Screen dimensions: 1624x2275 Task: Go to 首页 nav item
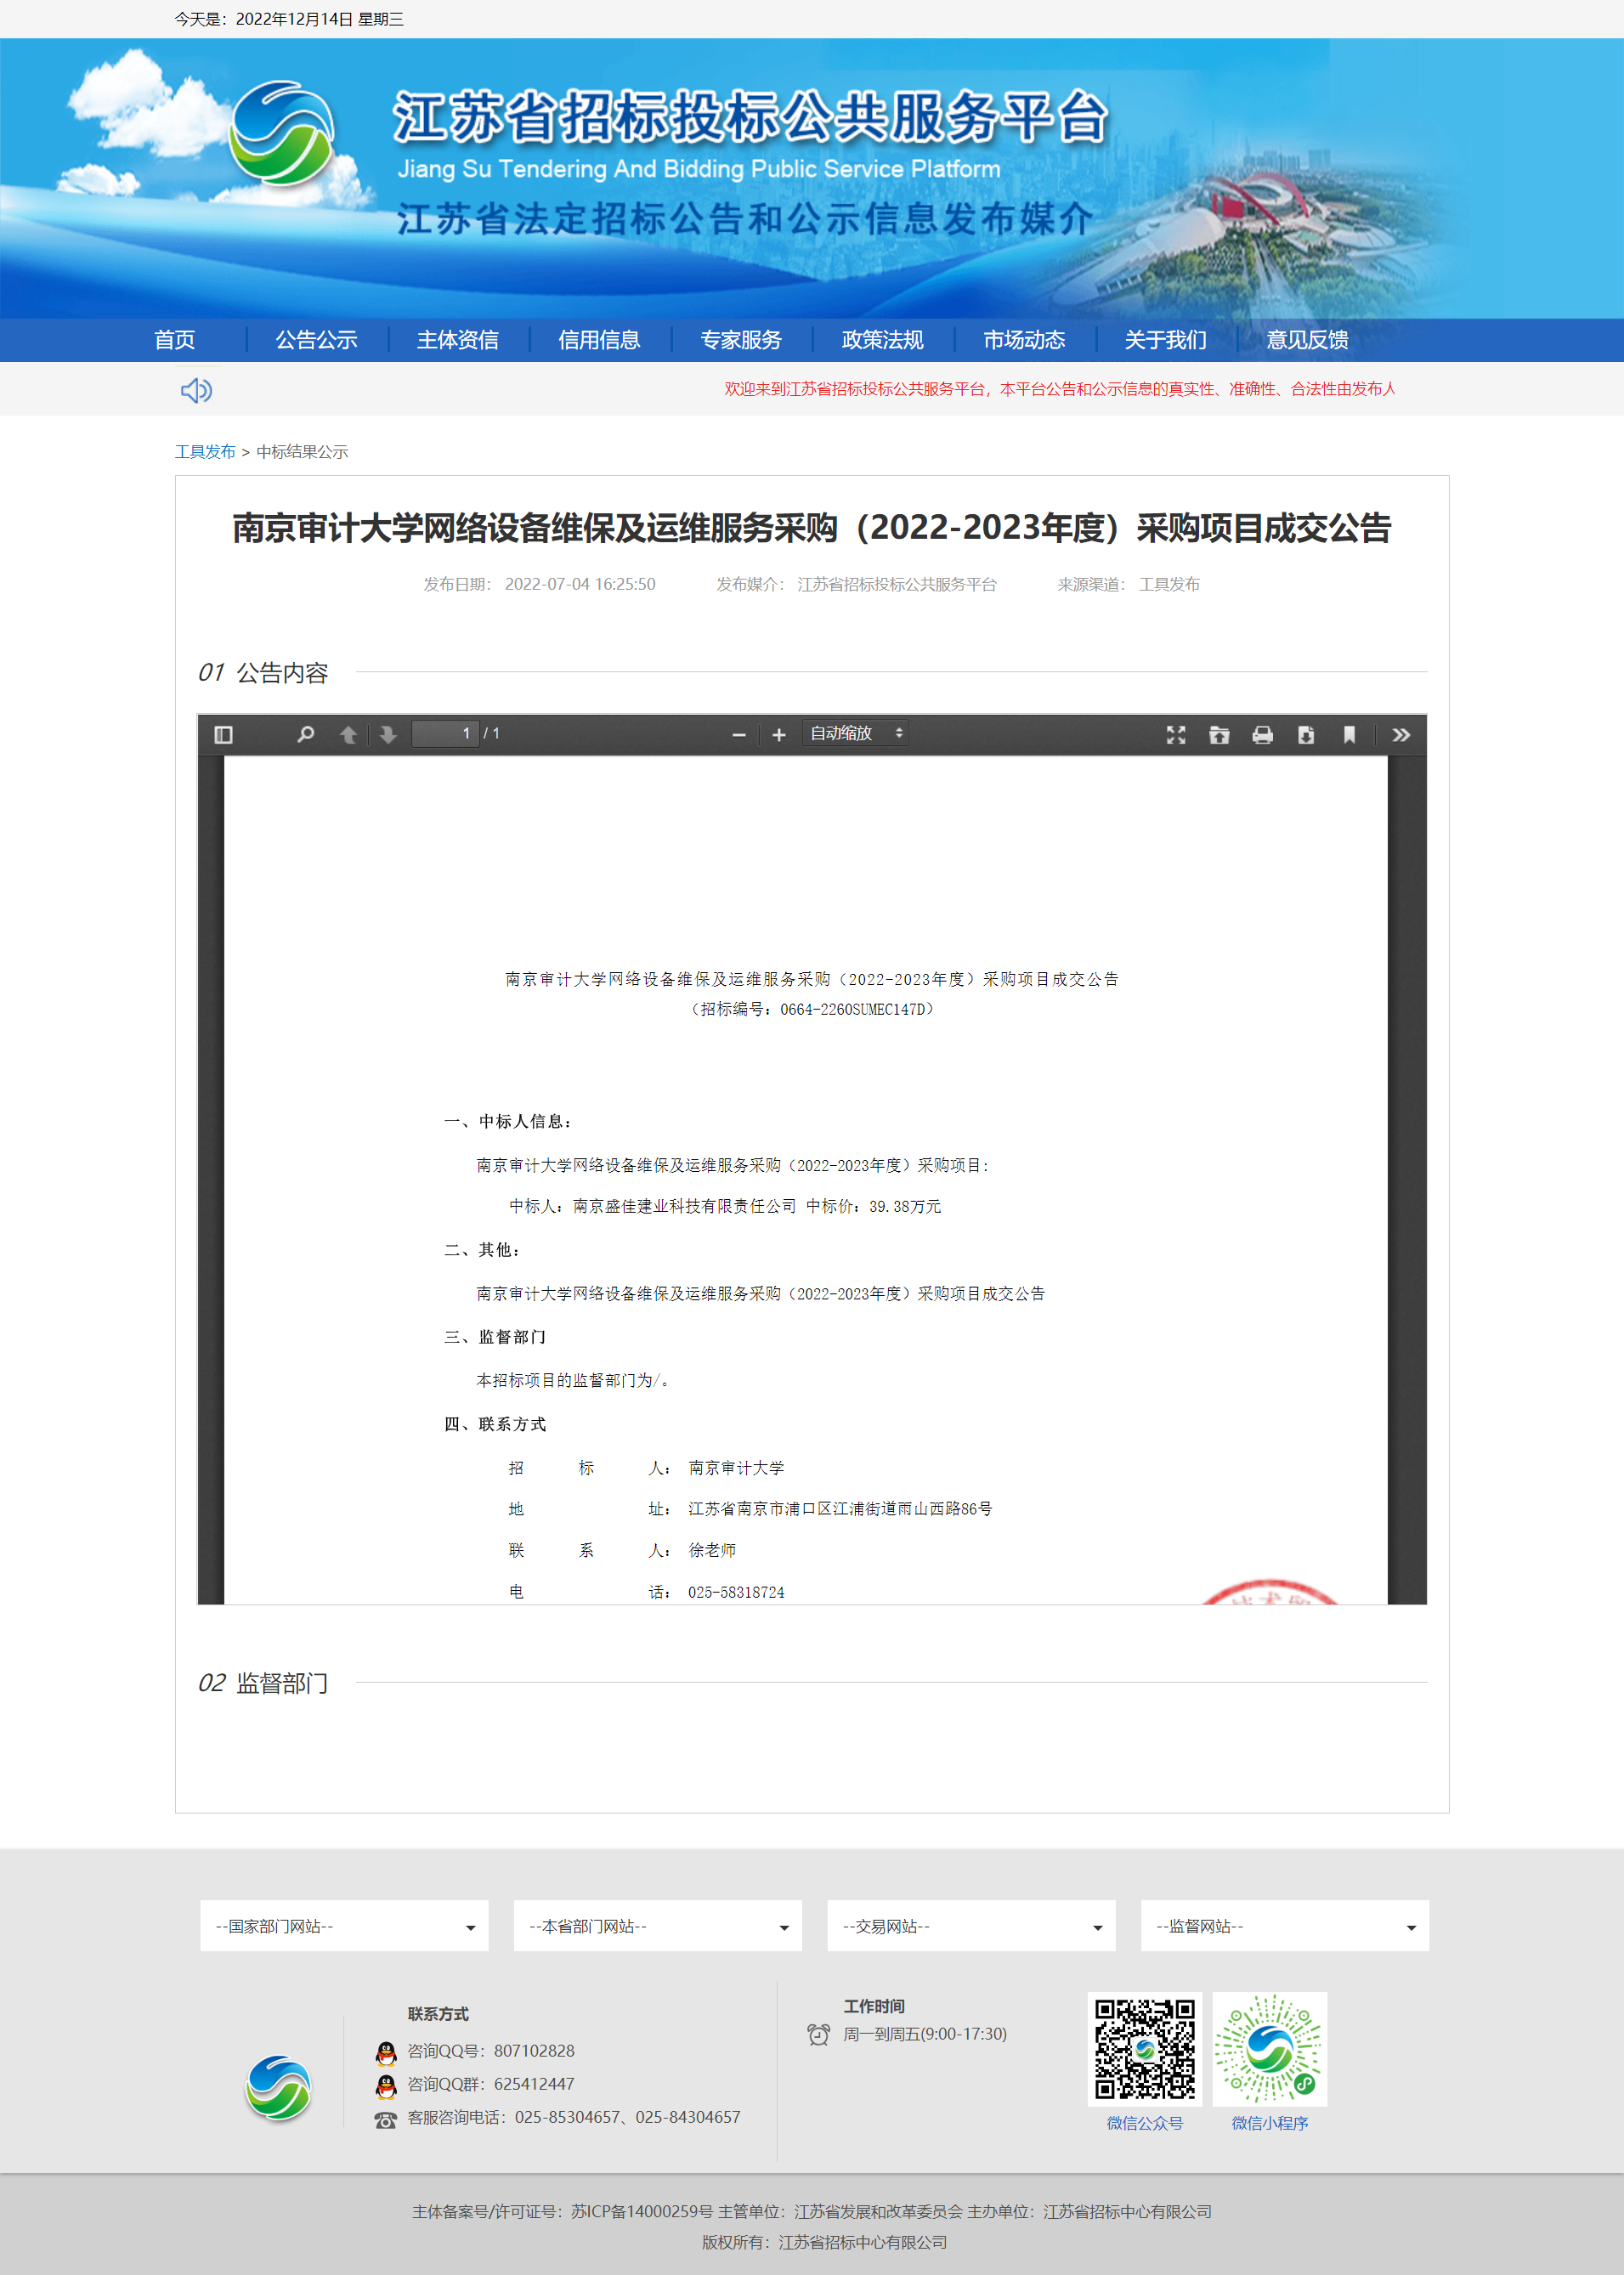click(x=175, y=340)
